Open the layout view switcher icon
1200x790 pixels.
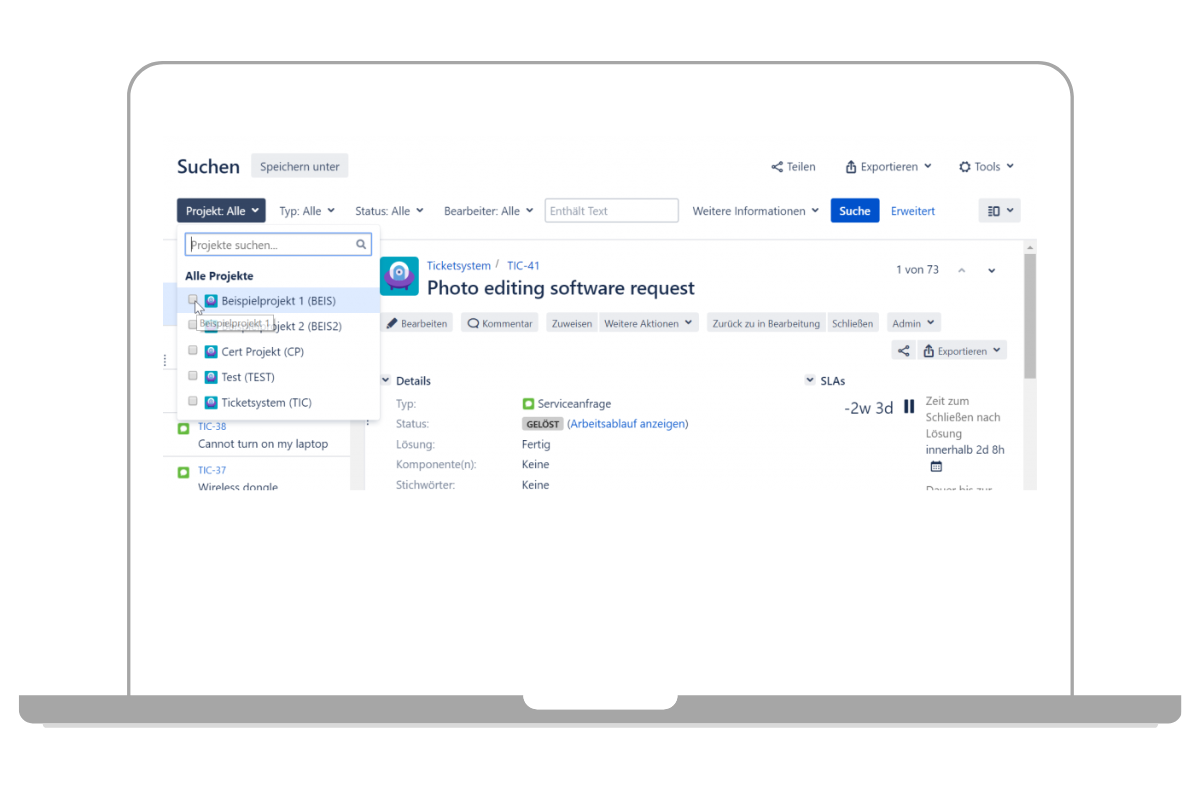[999, 211]
